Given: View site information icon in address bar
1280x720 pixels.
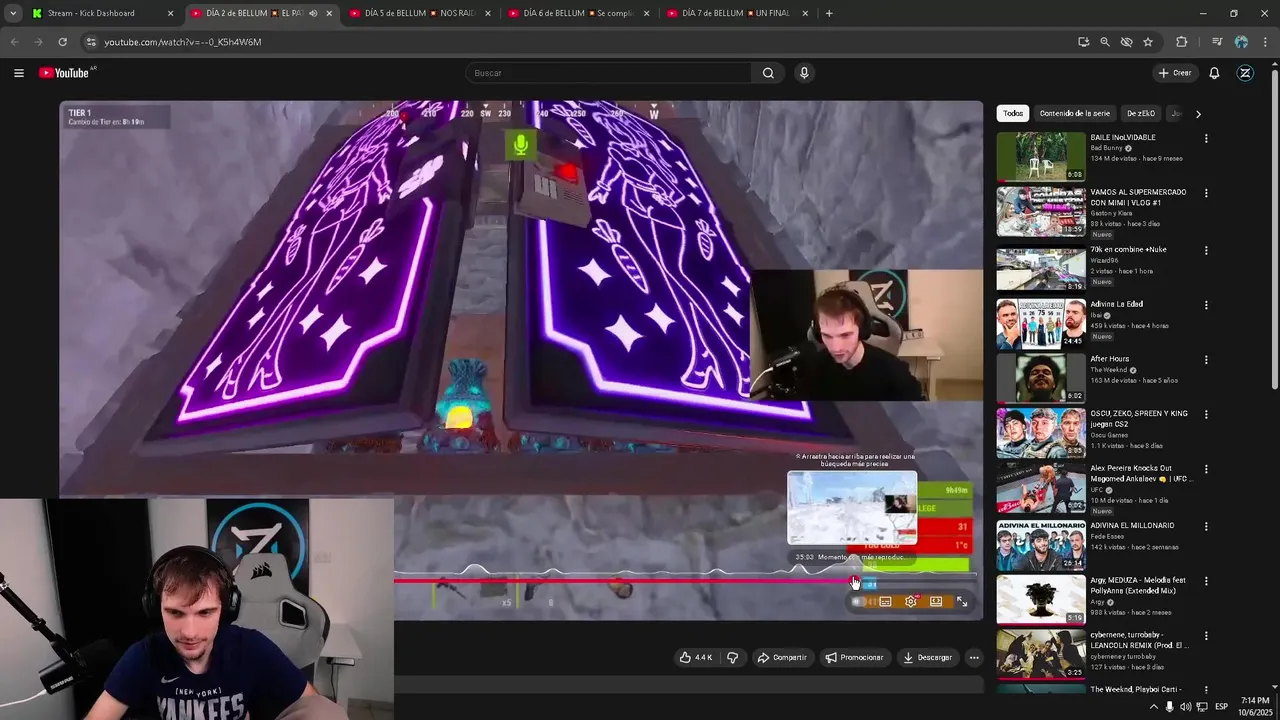Looking at the screenshot, I should pos(91,42).
